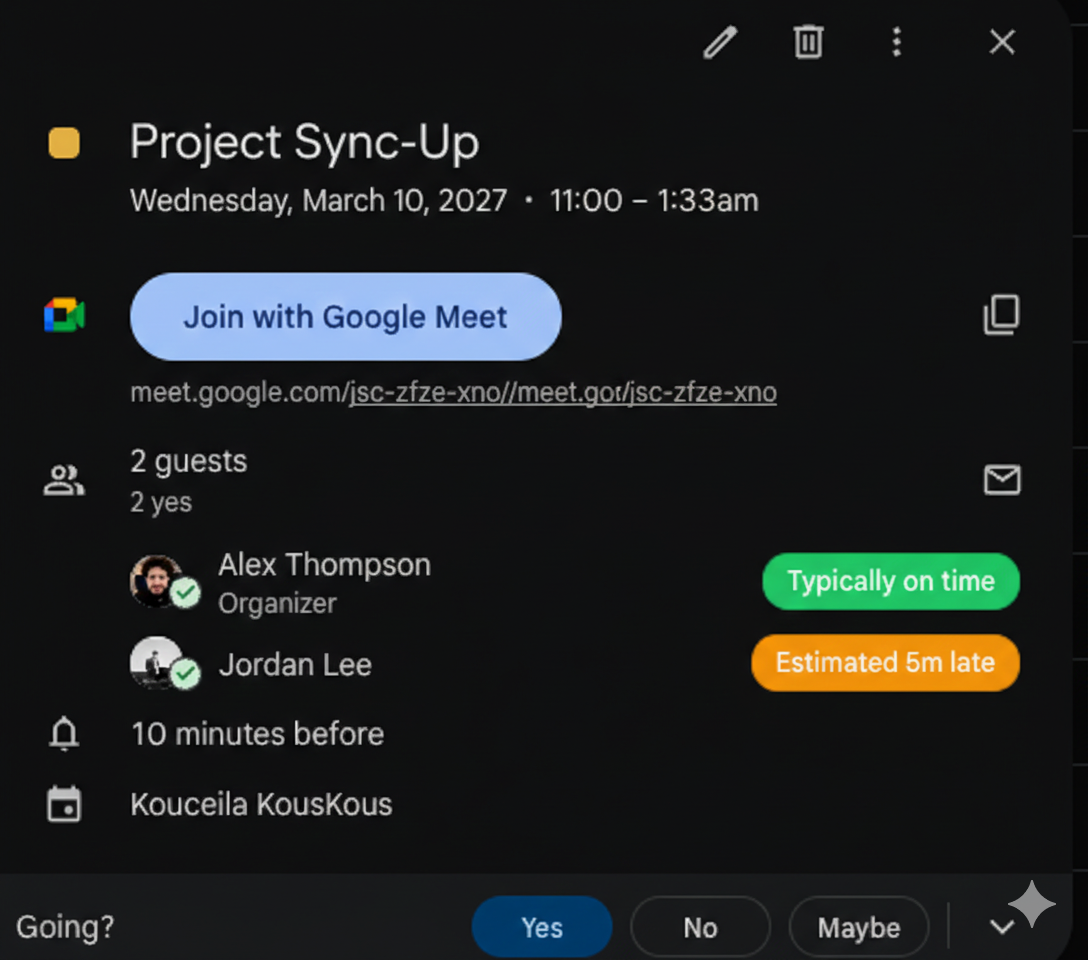Click the guests people icon
Viewport: 1088px width, 960px height.
click(x=64, y=481)
